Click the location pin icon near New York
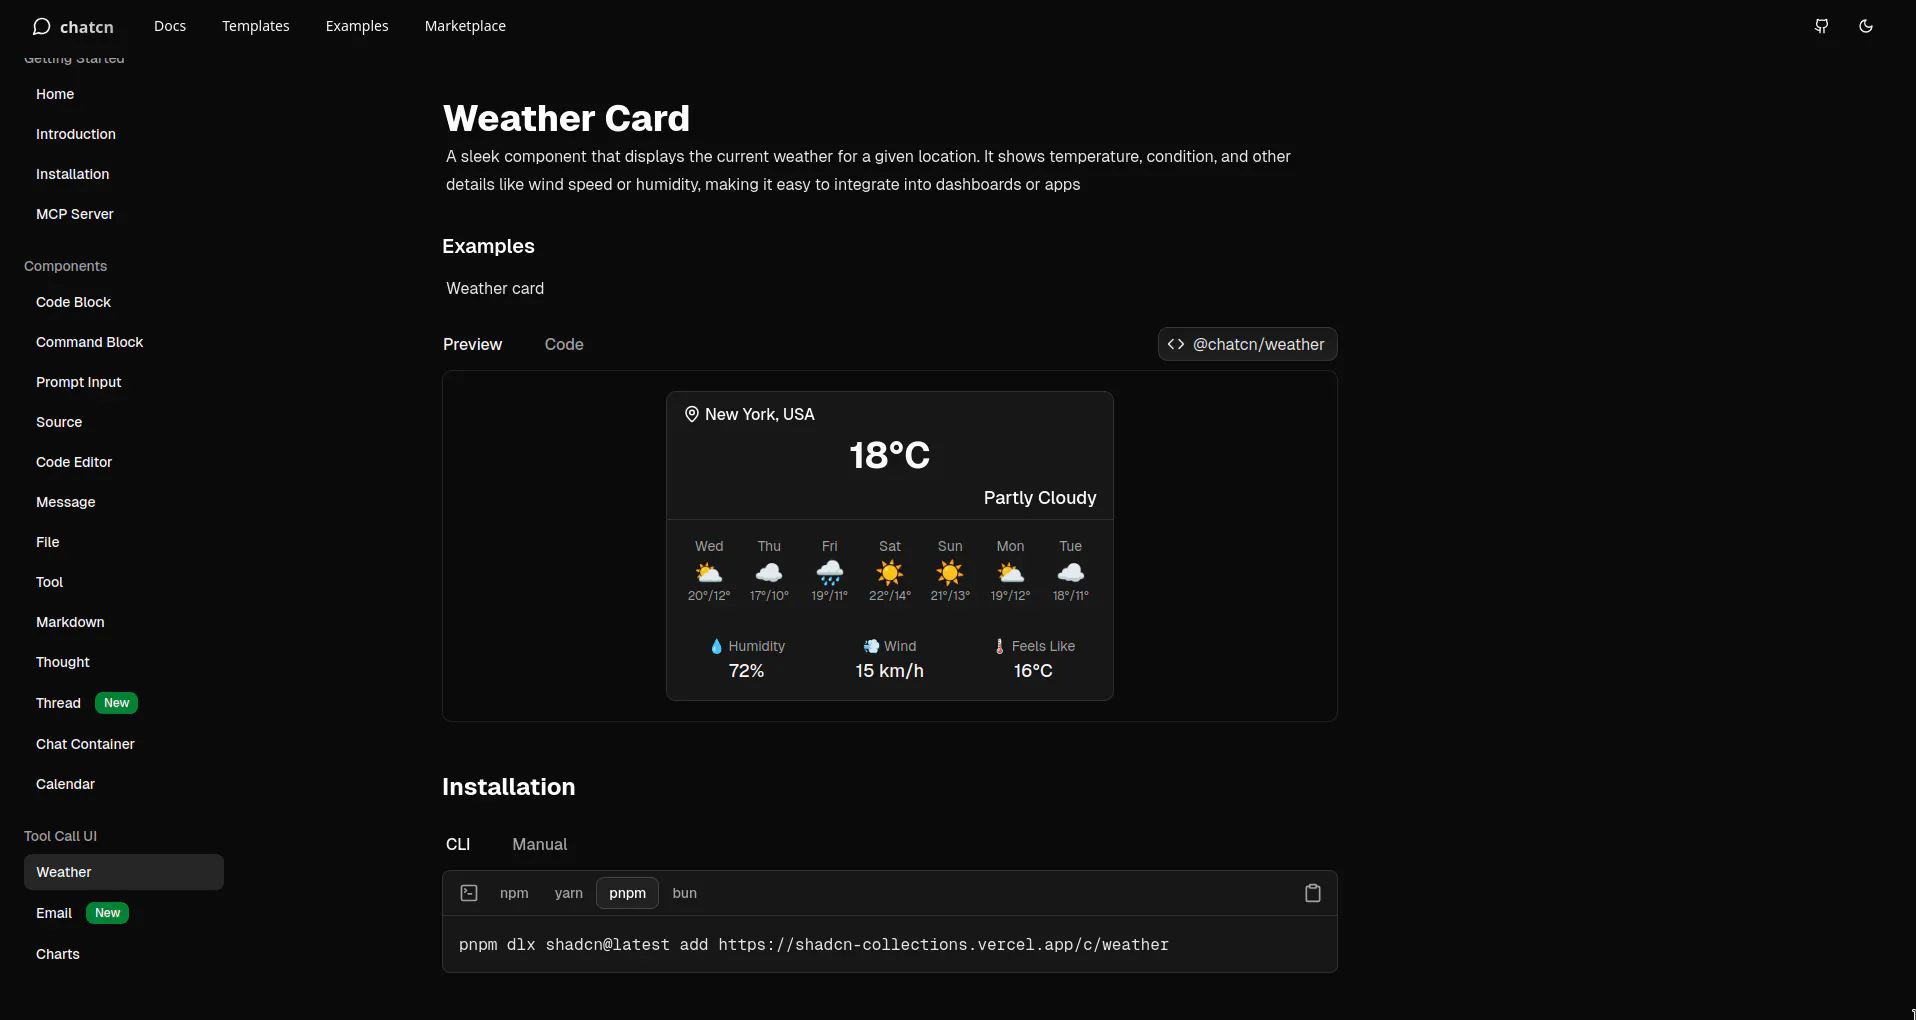This screenshot has width=1916, height=1020. (691, 414)
